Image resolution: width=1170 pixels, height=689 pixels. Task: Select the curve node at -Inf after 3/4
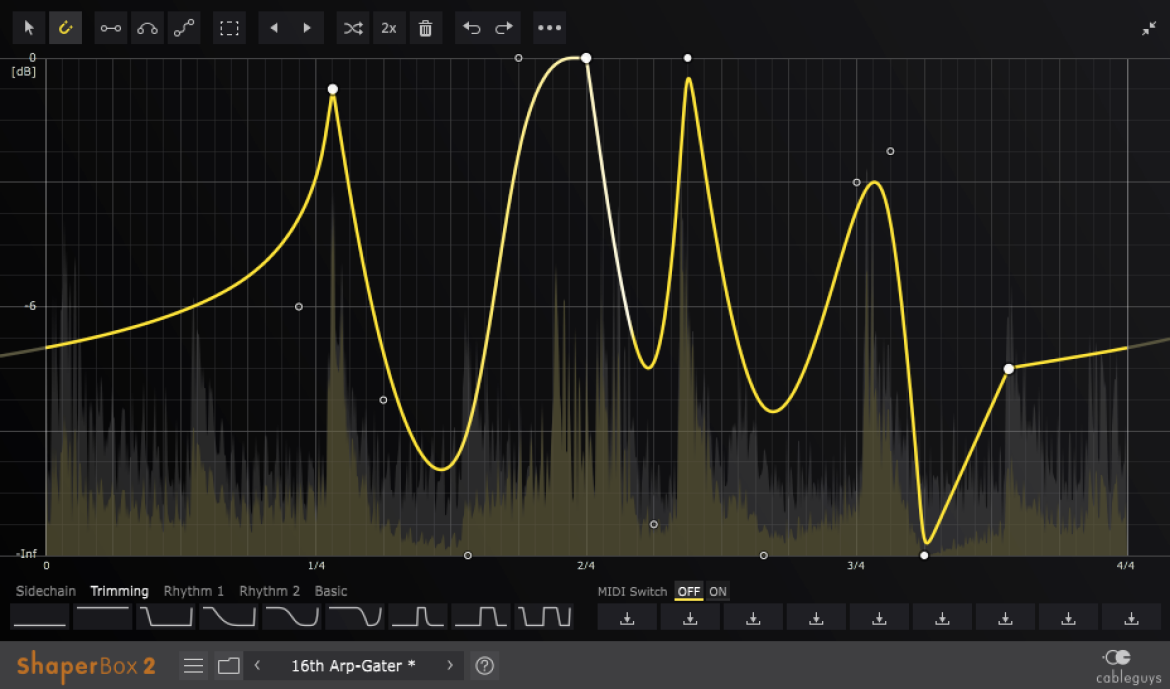[925, 555]
